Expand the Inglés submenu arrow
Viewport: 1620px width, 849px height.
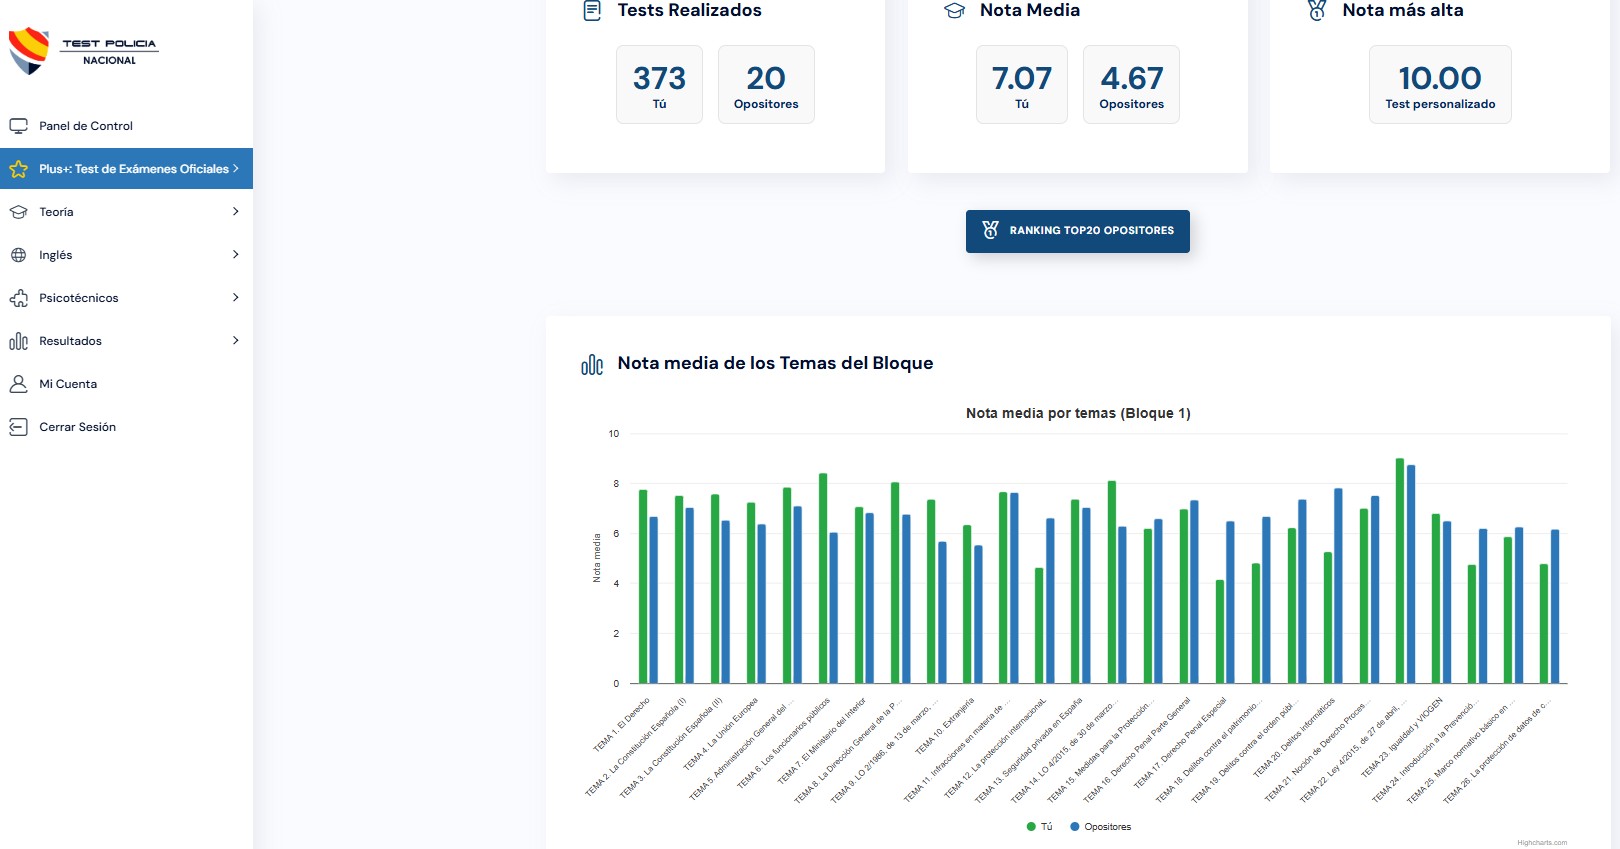(x=236, y=255)
